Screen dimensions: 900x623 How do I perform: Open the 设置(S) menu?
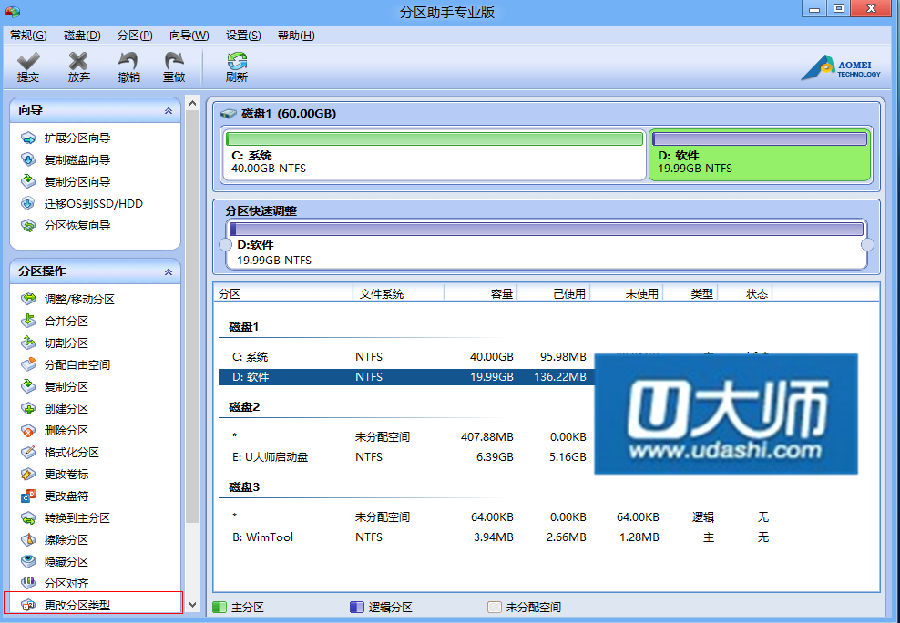(243, 35)
